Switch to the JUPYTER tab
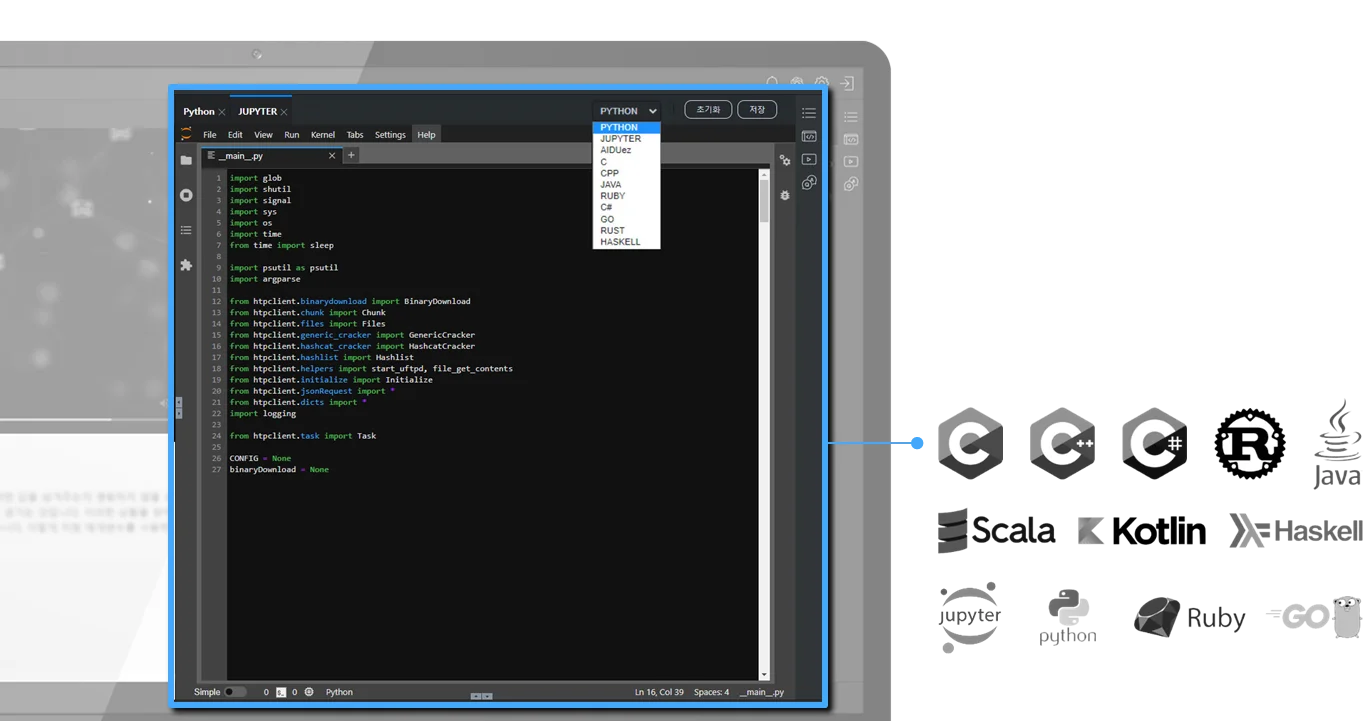The height and width of the screenshot is (721, 1363). pos(258,111)
